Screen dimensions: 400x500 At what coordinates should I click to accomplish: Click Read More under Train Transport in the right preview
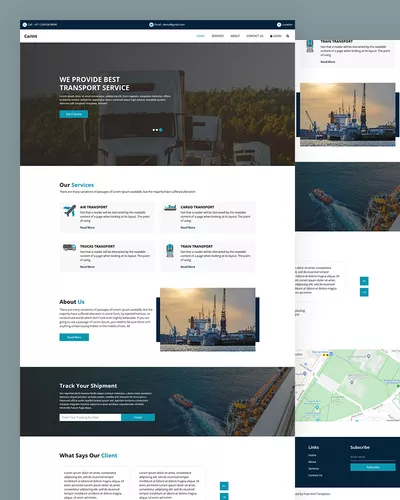click(x=328, y=62)
